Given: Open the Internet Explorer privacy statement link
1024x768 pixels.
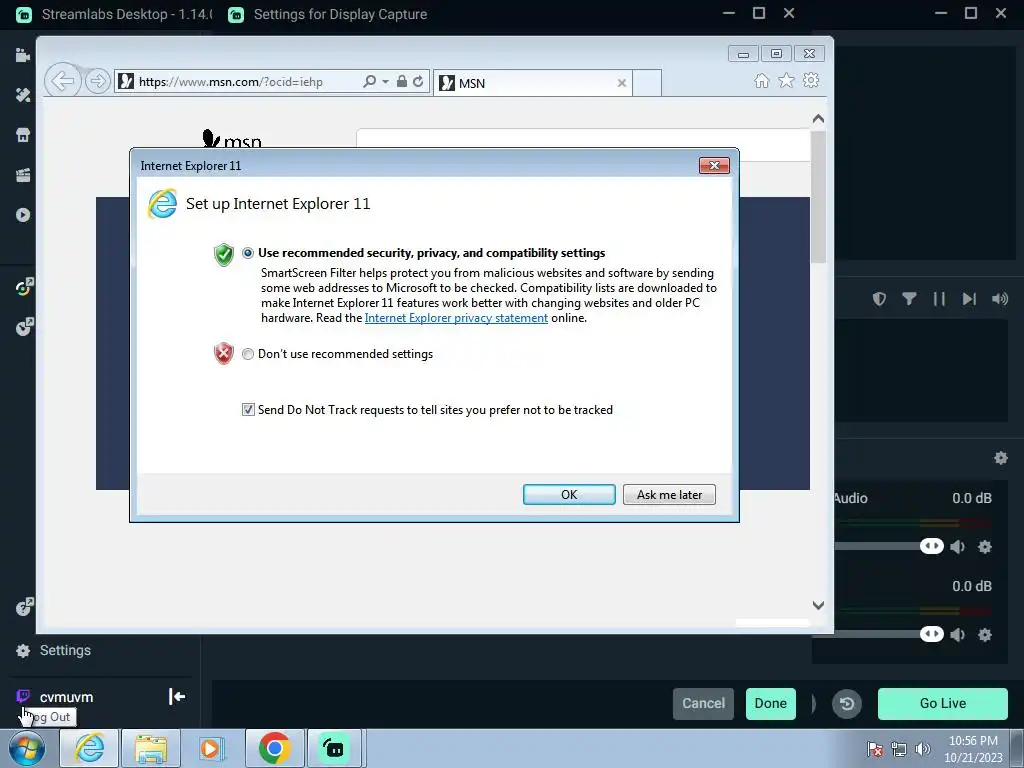Looking at the screenshot, I should coord(456,318).
